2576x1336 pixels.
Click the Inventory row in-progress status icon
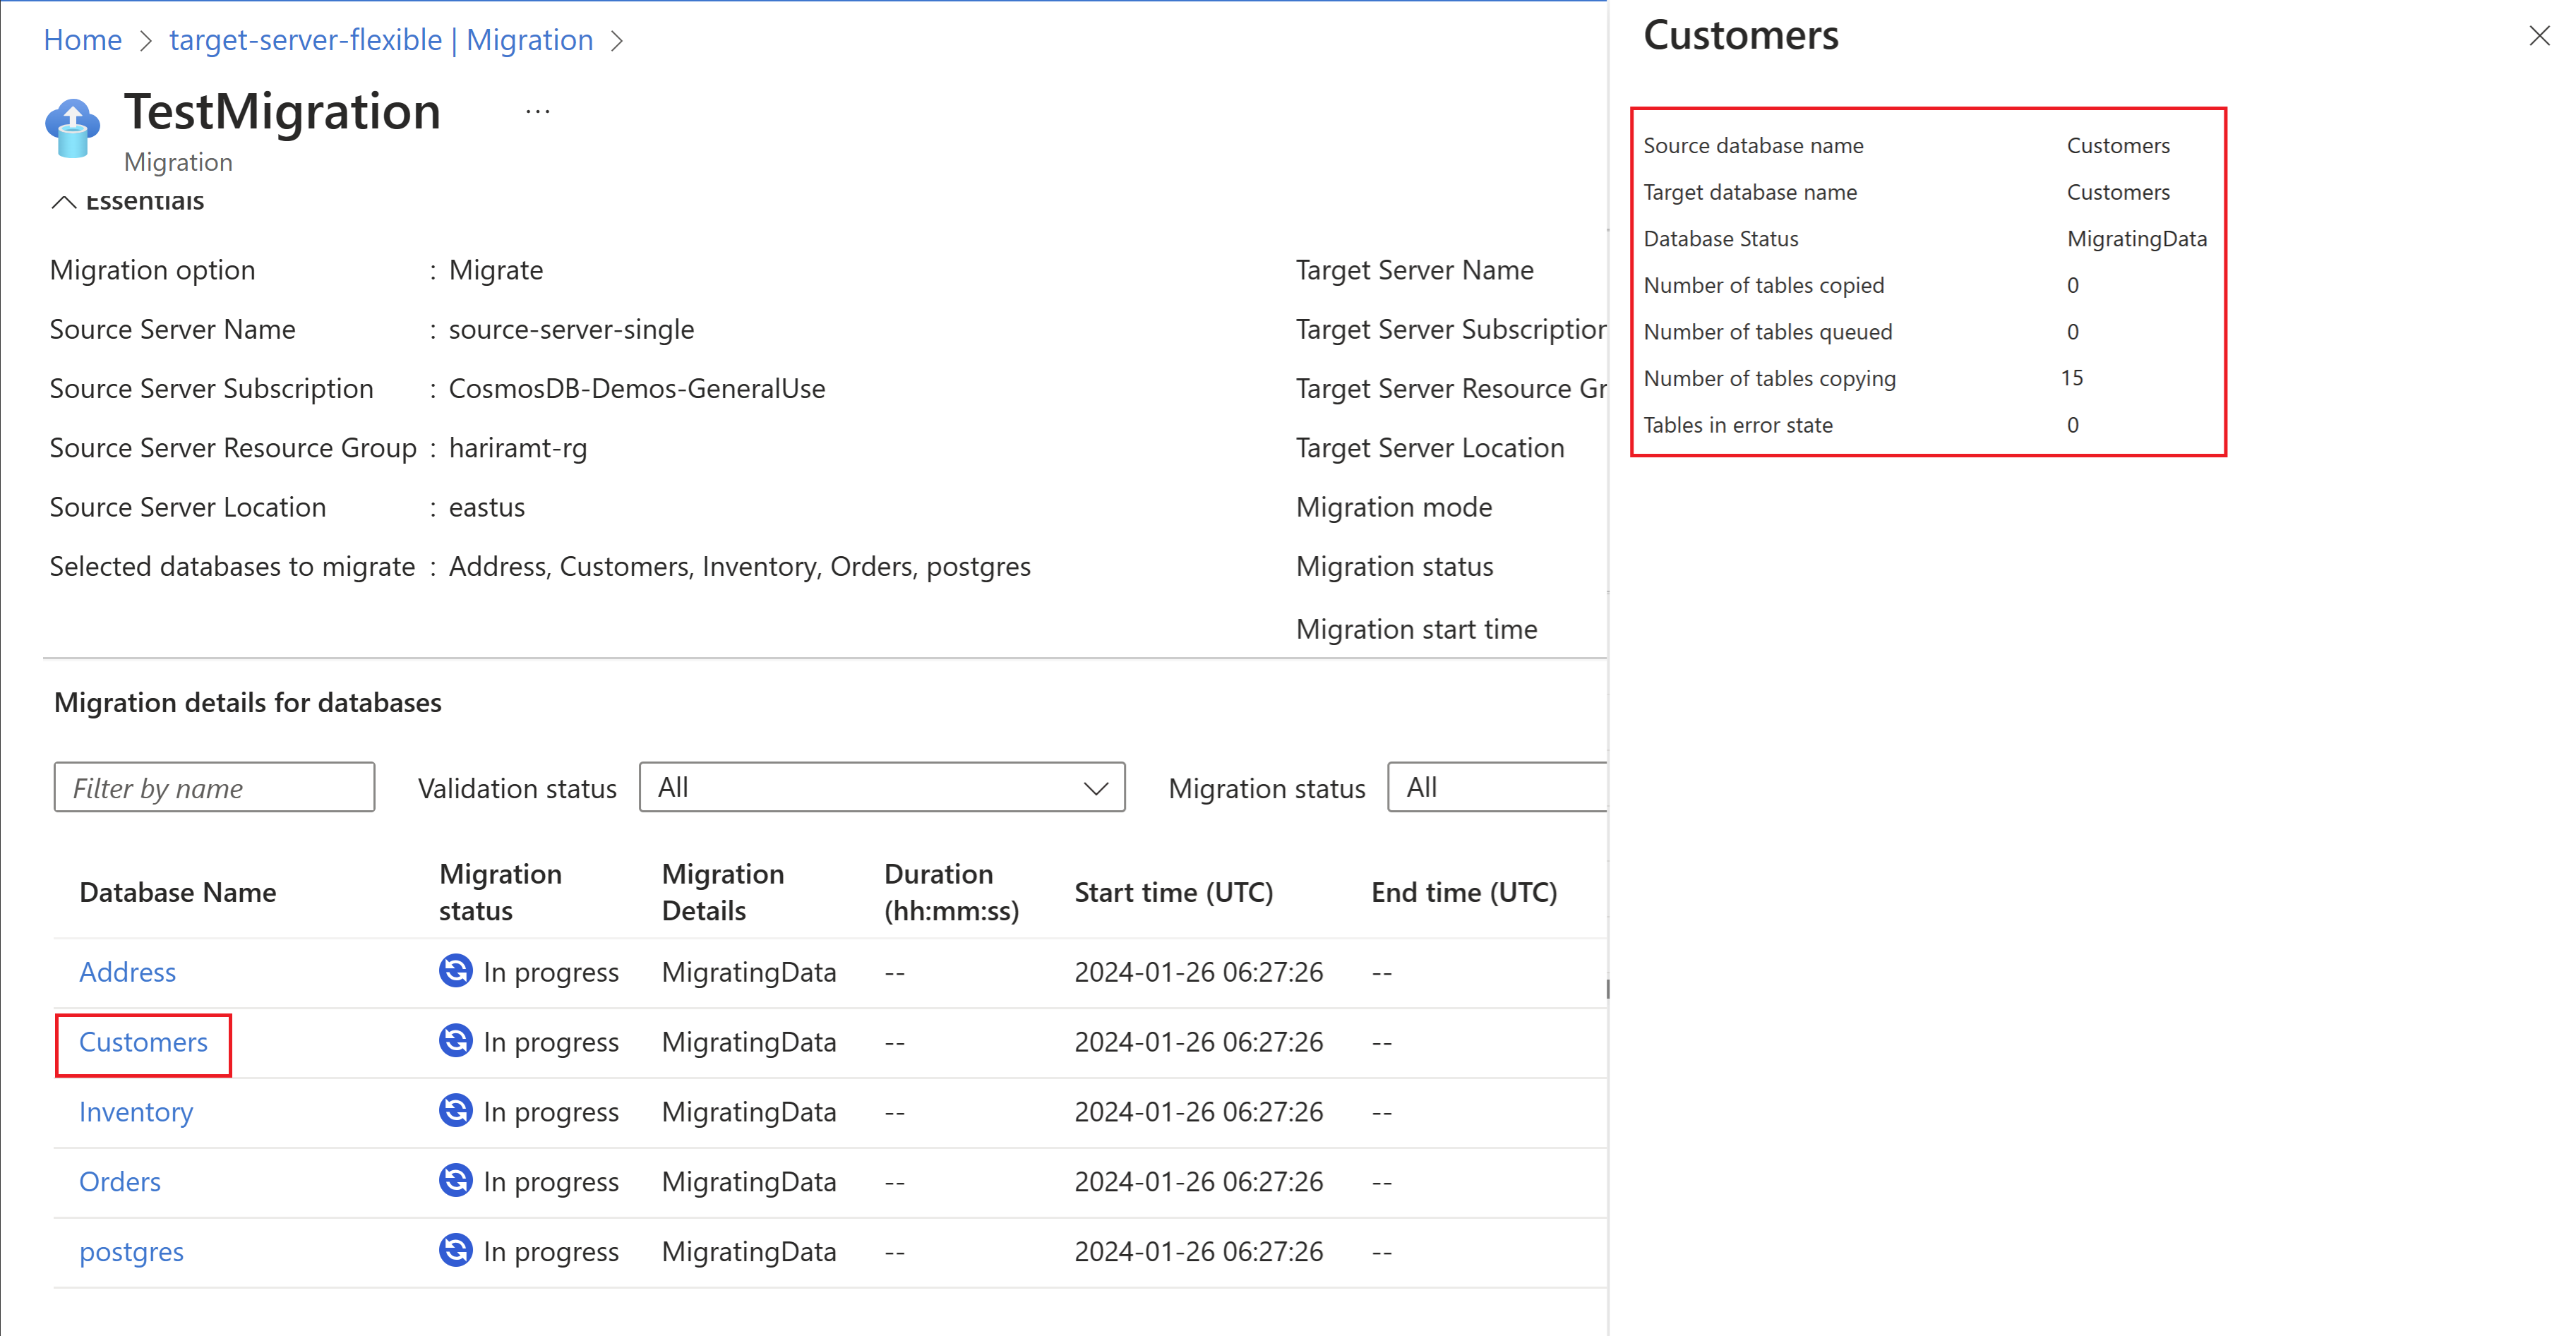455,1111
